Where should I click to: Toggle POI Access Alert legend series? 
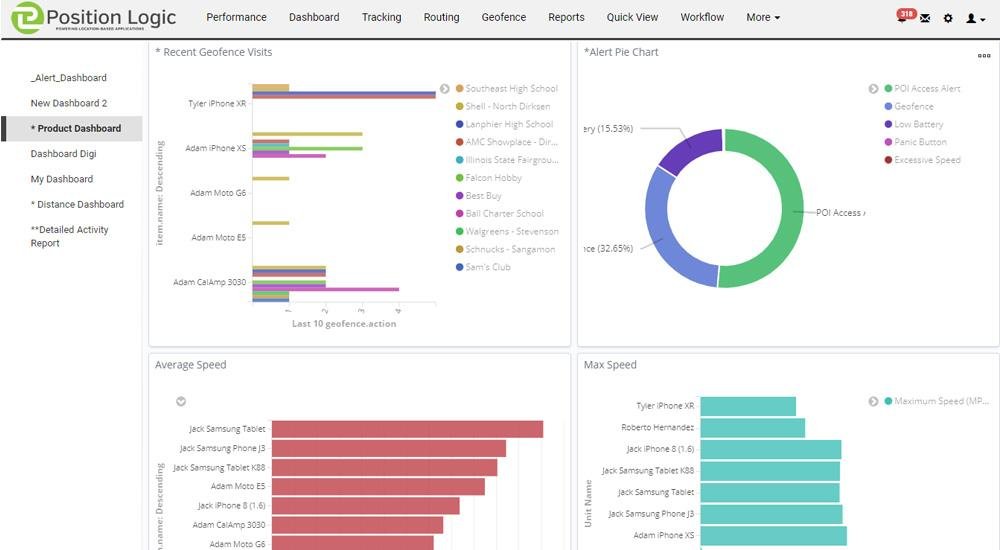[x=922, y=89]
